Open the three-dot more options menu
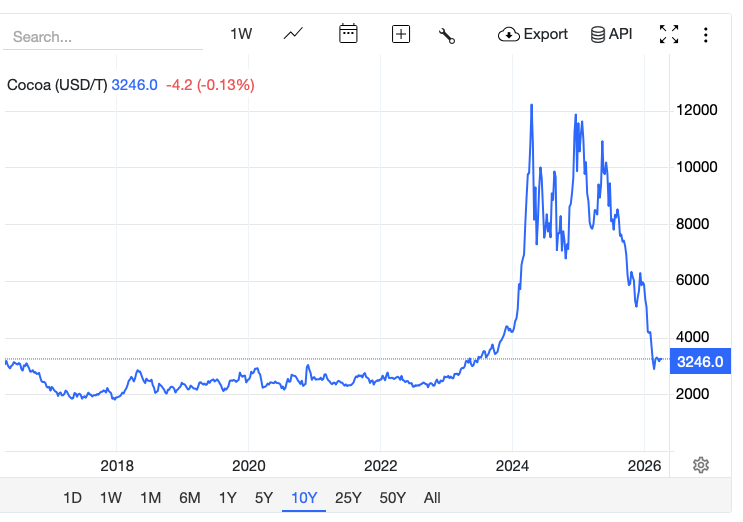 (706, 35)
